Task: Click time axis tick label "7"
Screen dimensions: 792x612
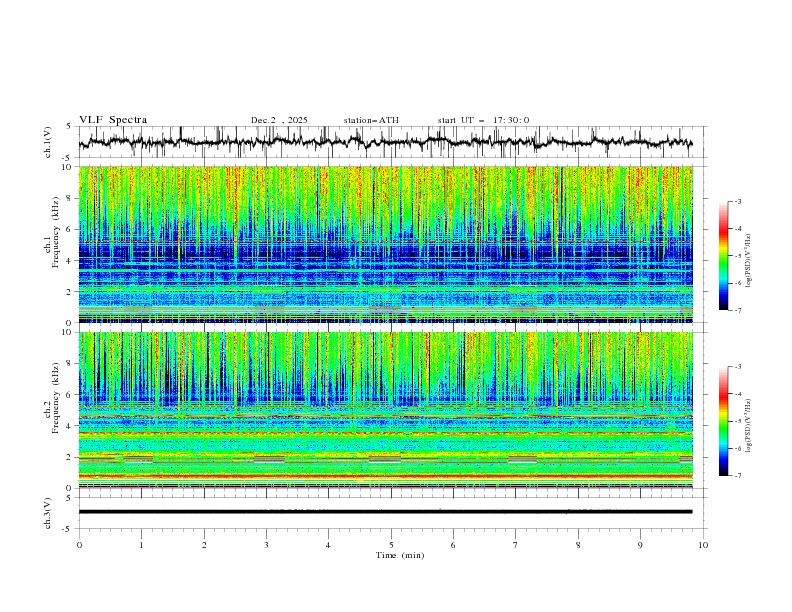Action: (x=516, y=545)
